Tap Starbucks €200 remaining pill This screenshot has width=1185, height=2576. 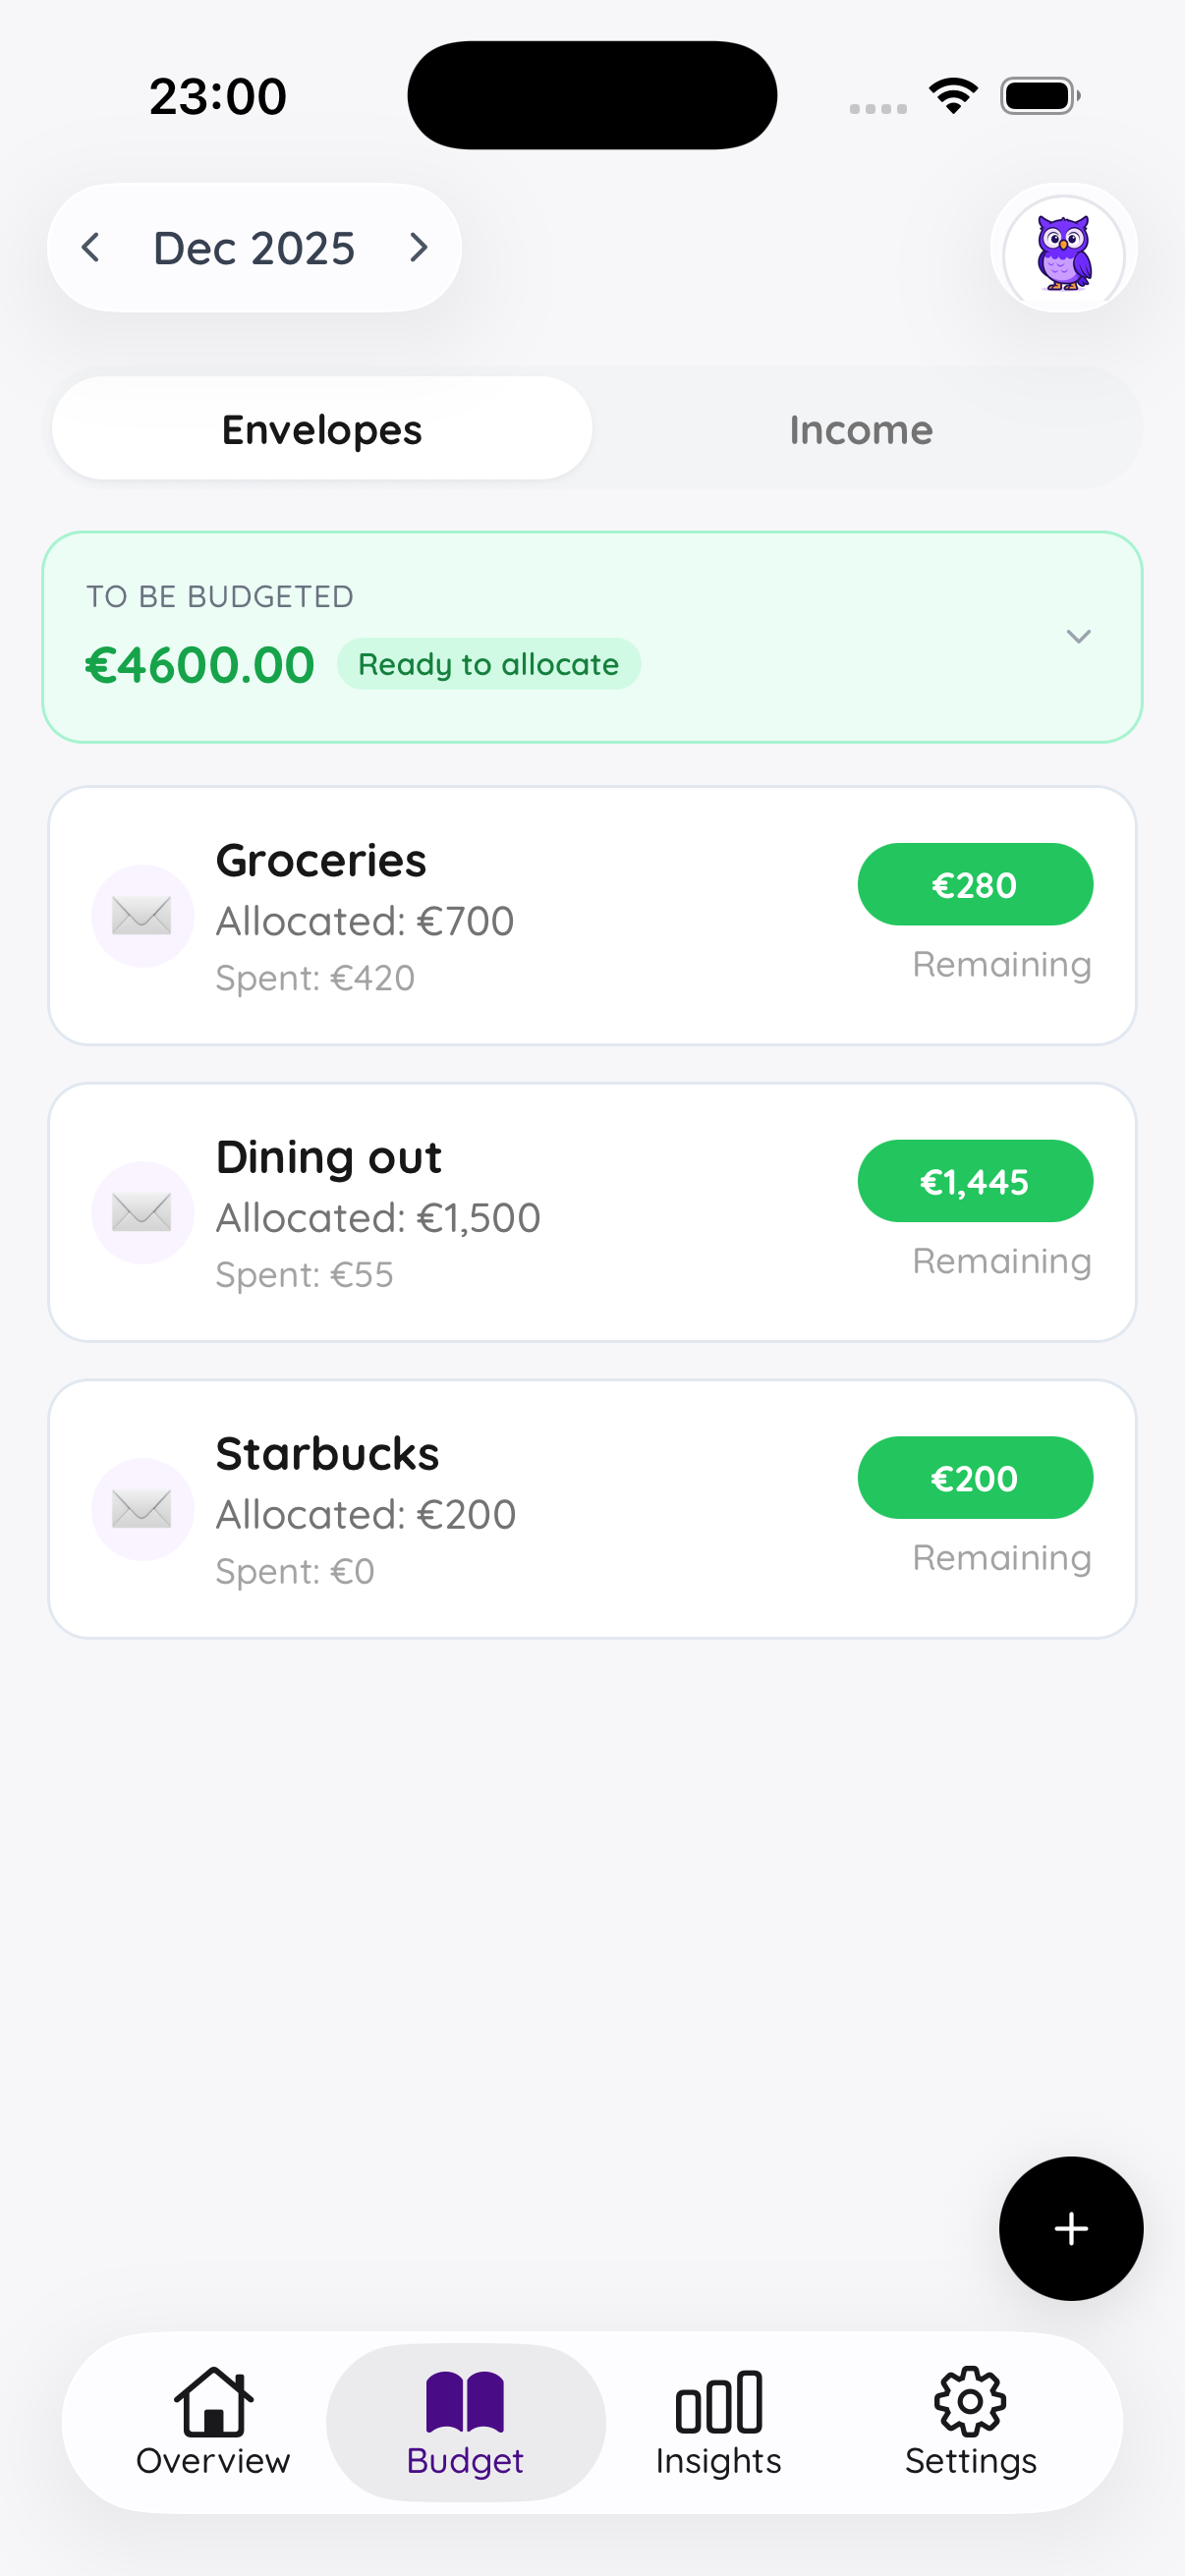tap(974, 1478)
